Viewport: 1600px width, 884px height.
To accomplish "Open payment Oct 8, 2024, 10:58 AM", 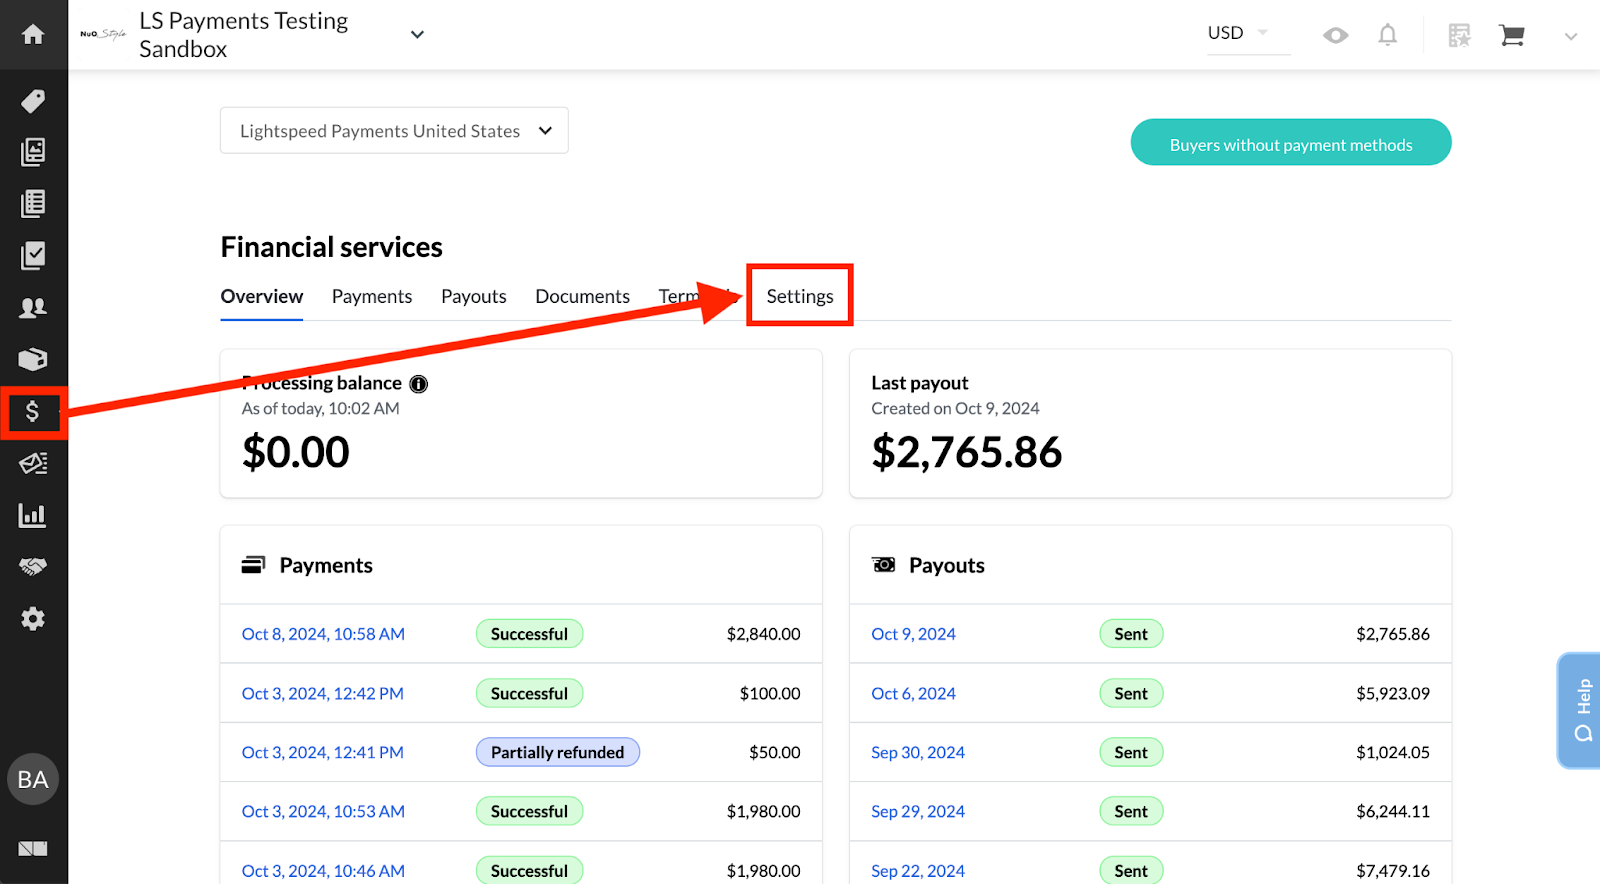I will [x=323, y=634].
